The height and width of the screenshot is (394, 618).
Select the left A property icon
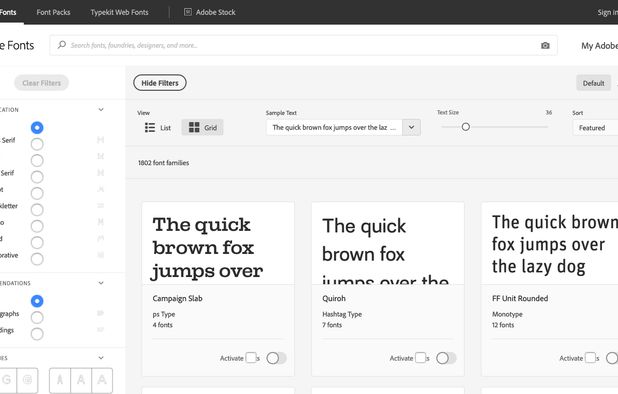(60, 380)
